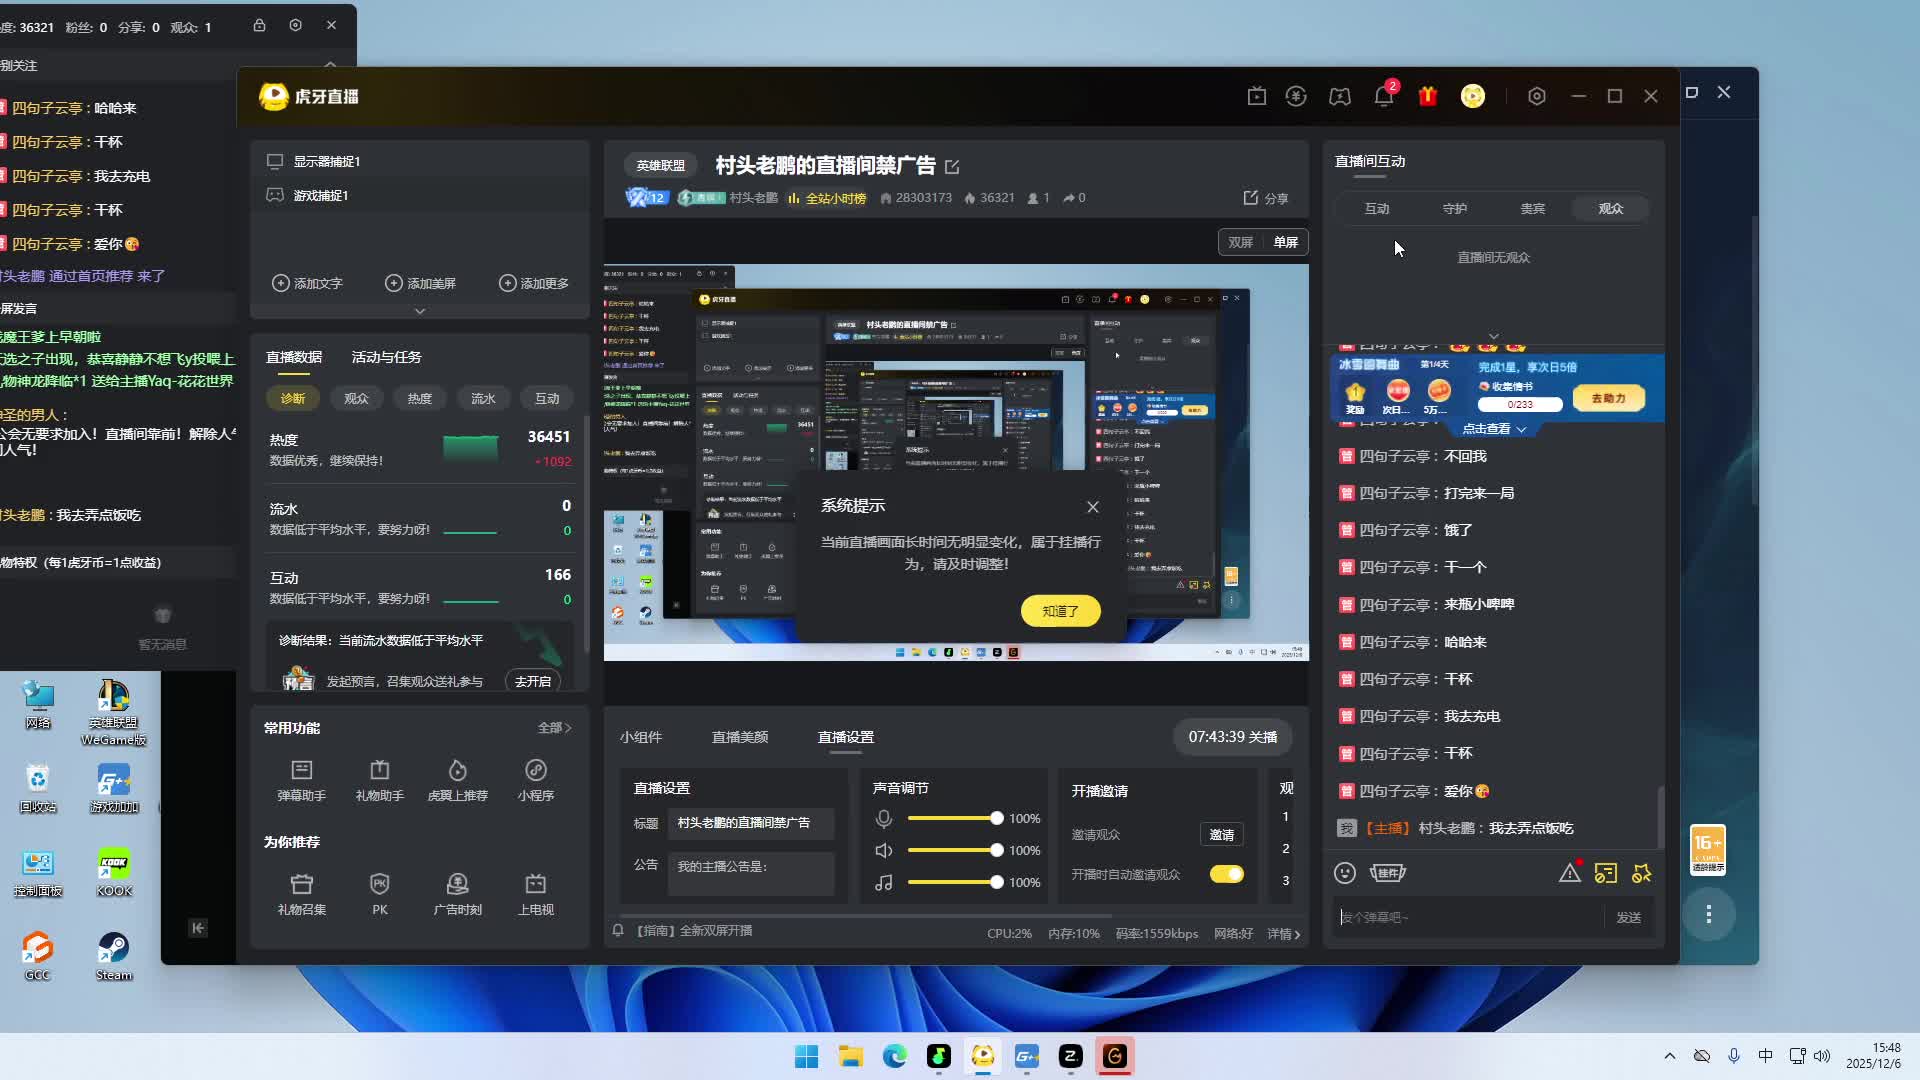Toggle 开播时自动邀请观众 switch

click(1226, 874)
